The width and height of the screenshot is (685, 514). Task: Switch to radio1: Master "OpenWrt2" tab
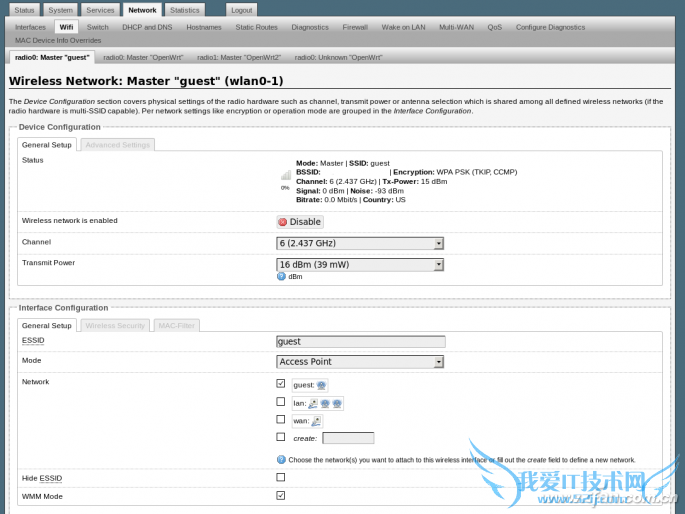point(239,57)
